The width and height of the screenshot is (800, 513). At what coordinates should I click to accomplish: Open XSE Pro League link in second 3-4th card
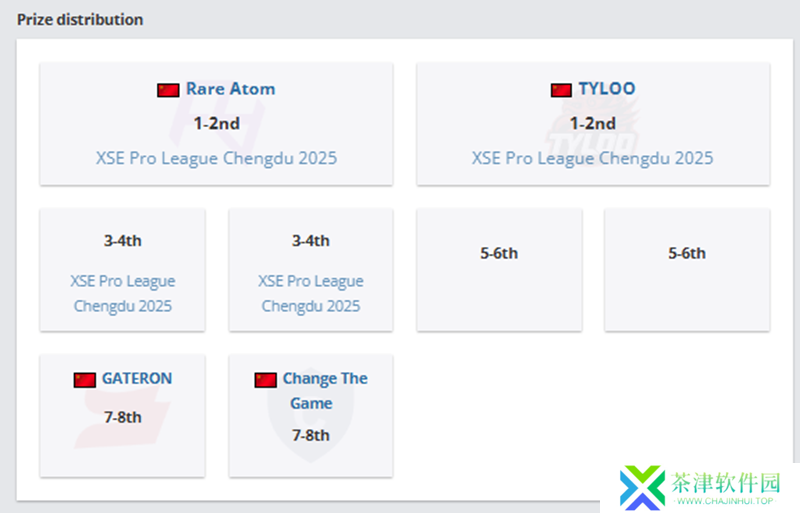[x=311, y=294]
